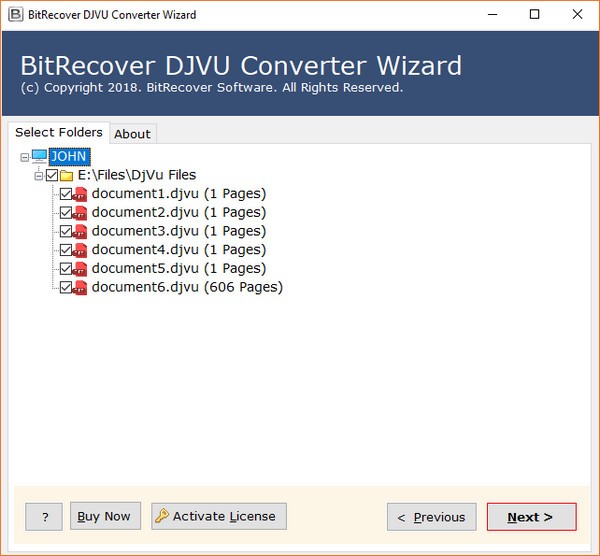
Task: Select document3.djvu (1 Pages) row text
Action: click(x=179, y=232)
